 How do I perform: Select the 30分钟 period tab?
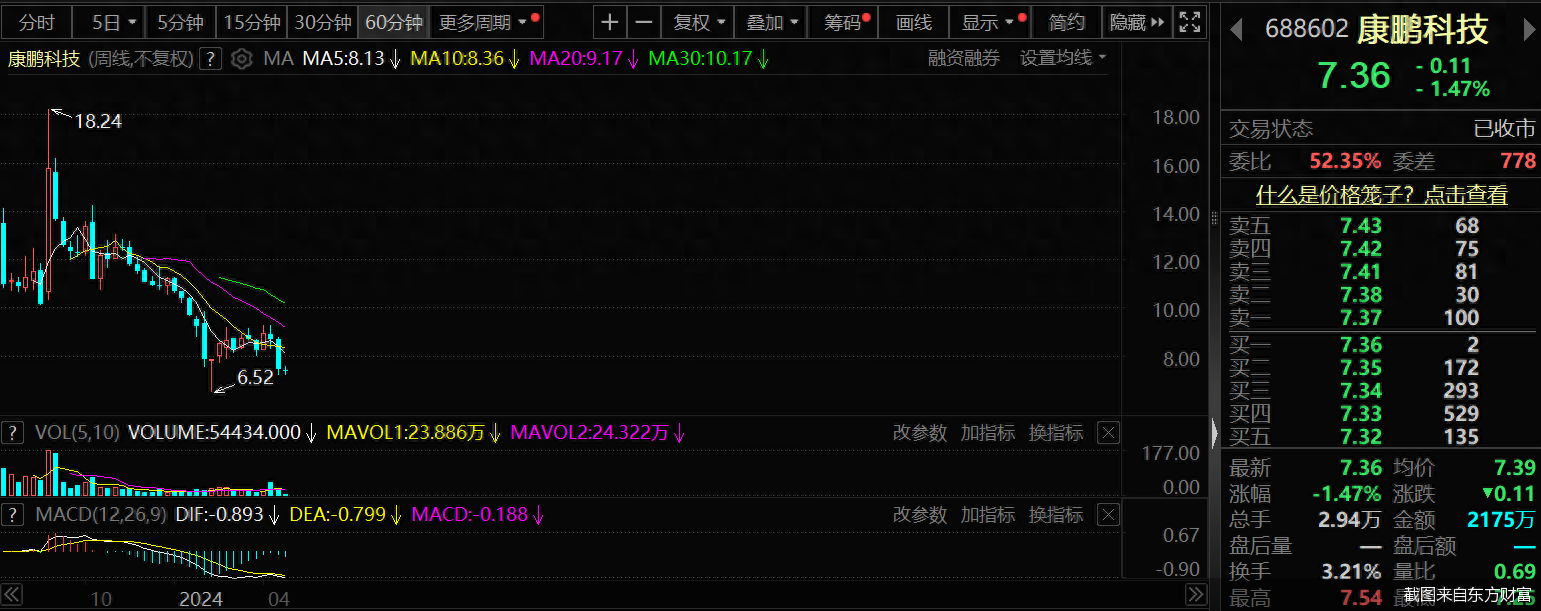(323, 21)
